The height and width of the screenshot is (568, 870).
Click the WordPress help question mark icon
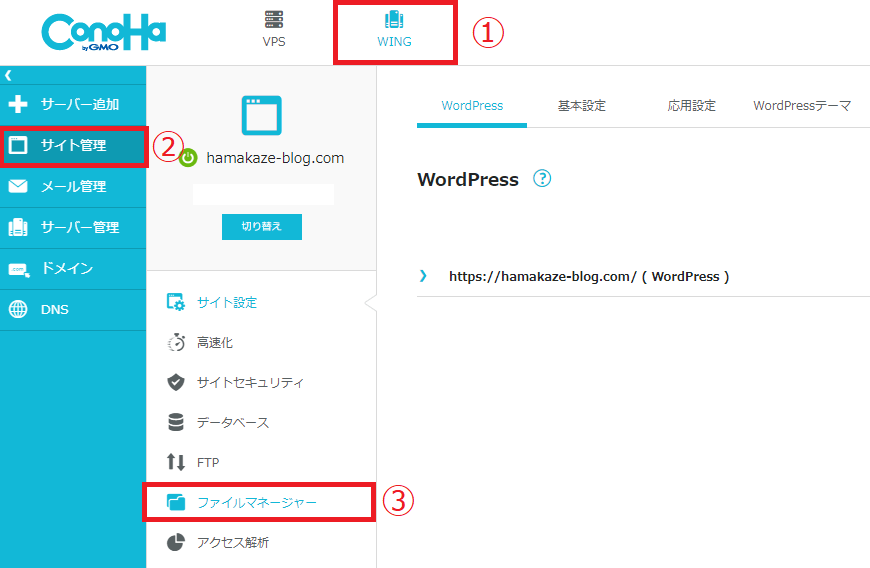[542, 179]
